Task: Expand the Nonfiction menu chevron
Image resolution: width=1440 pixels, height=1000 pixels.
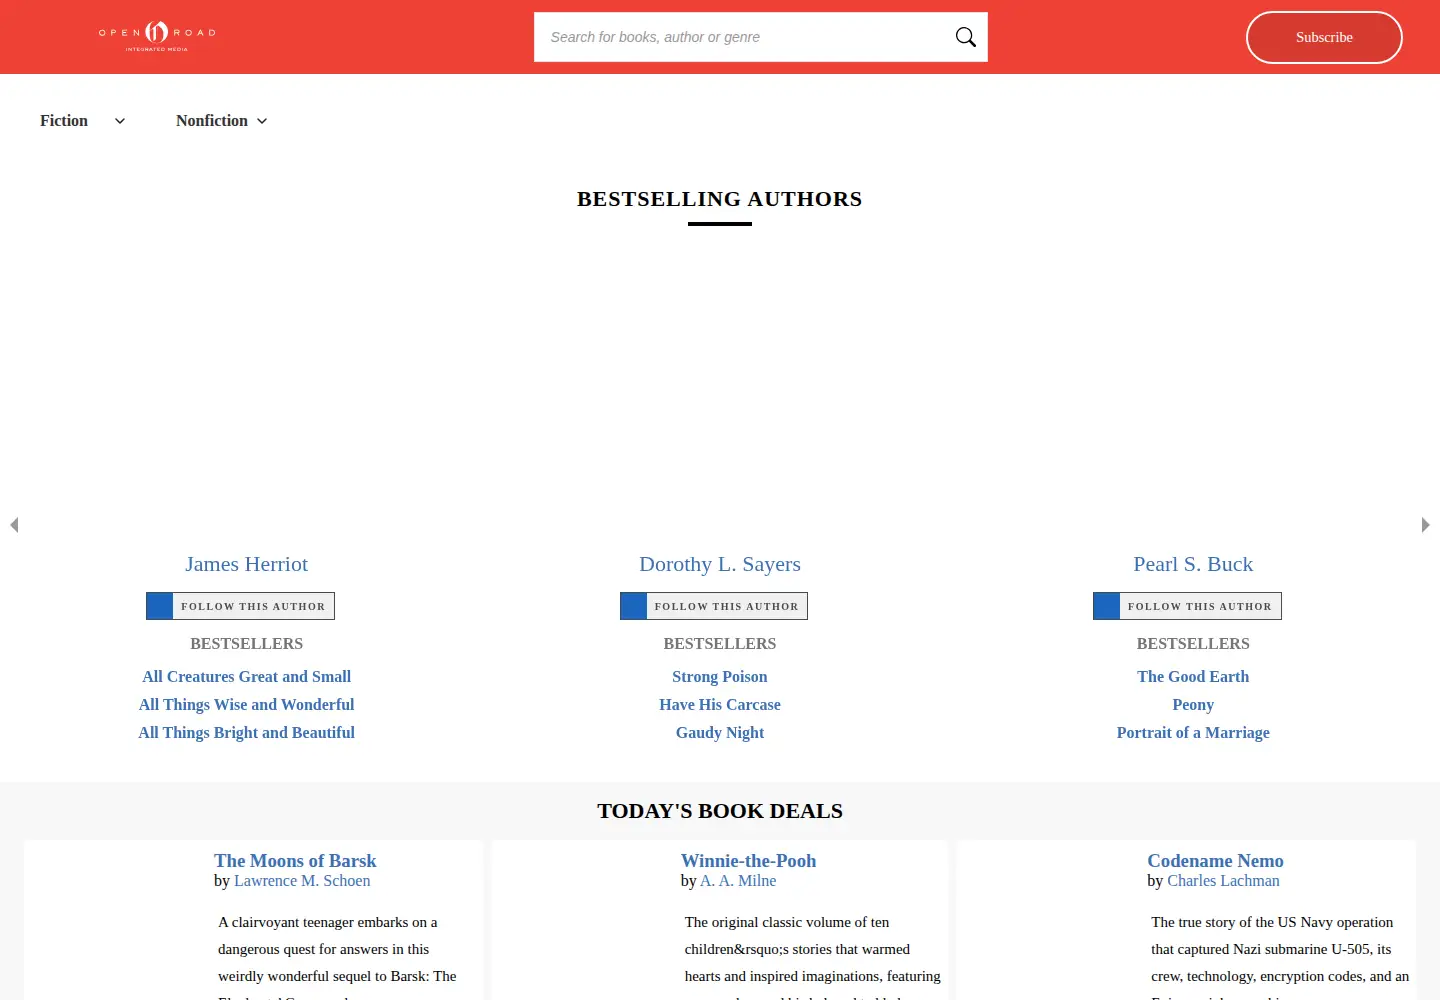Action: tap(262, 121)
